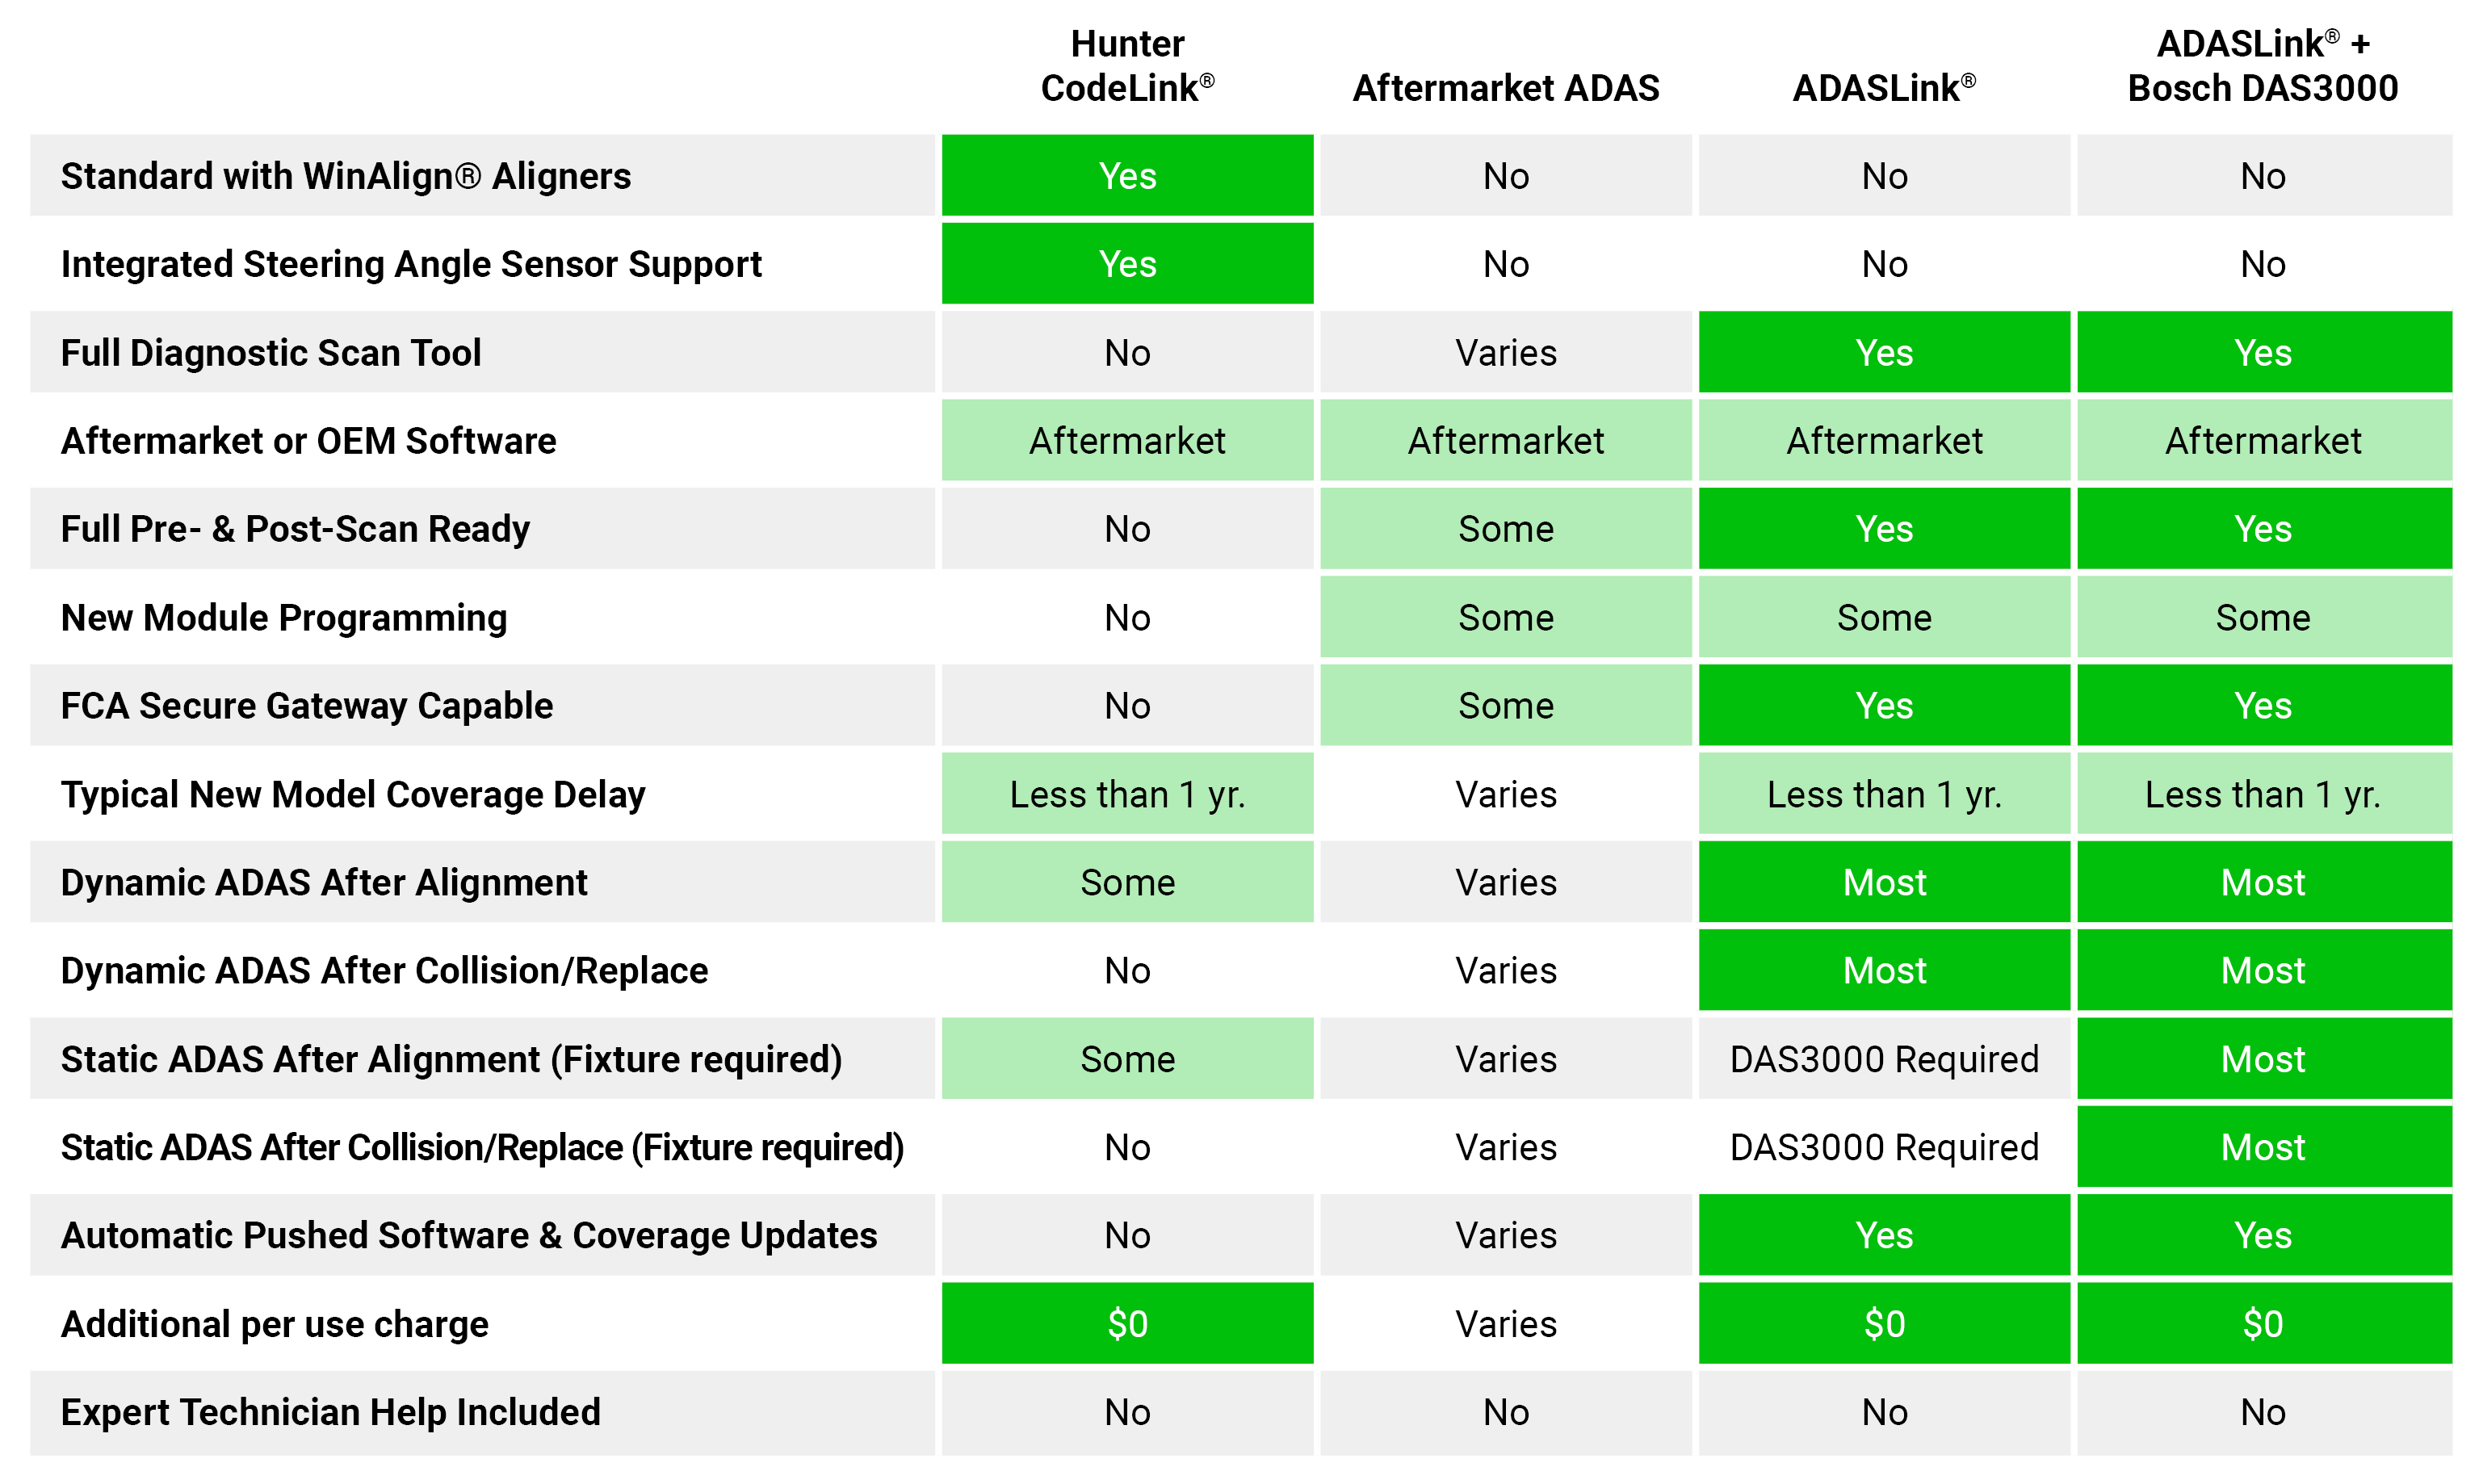Click the standalone ADASLink column header

(x=1884, y=88)
